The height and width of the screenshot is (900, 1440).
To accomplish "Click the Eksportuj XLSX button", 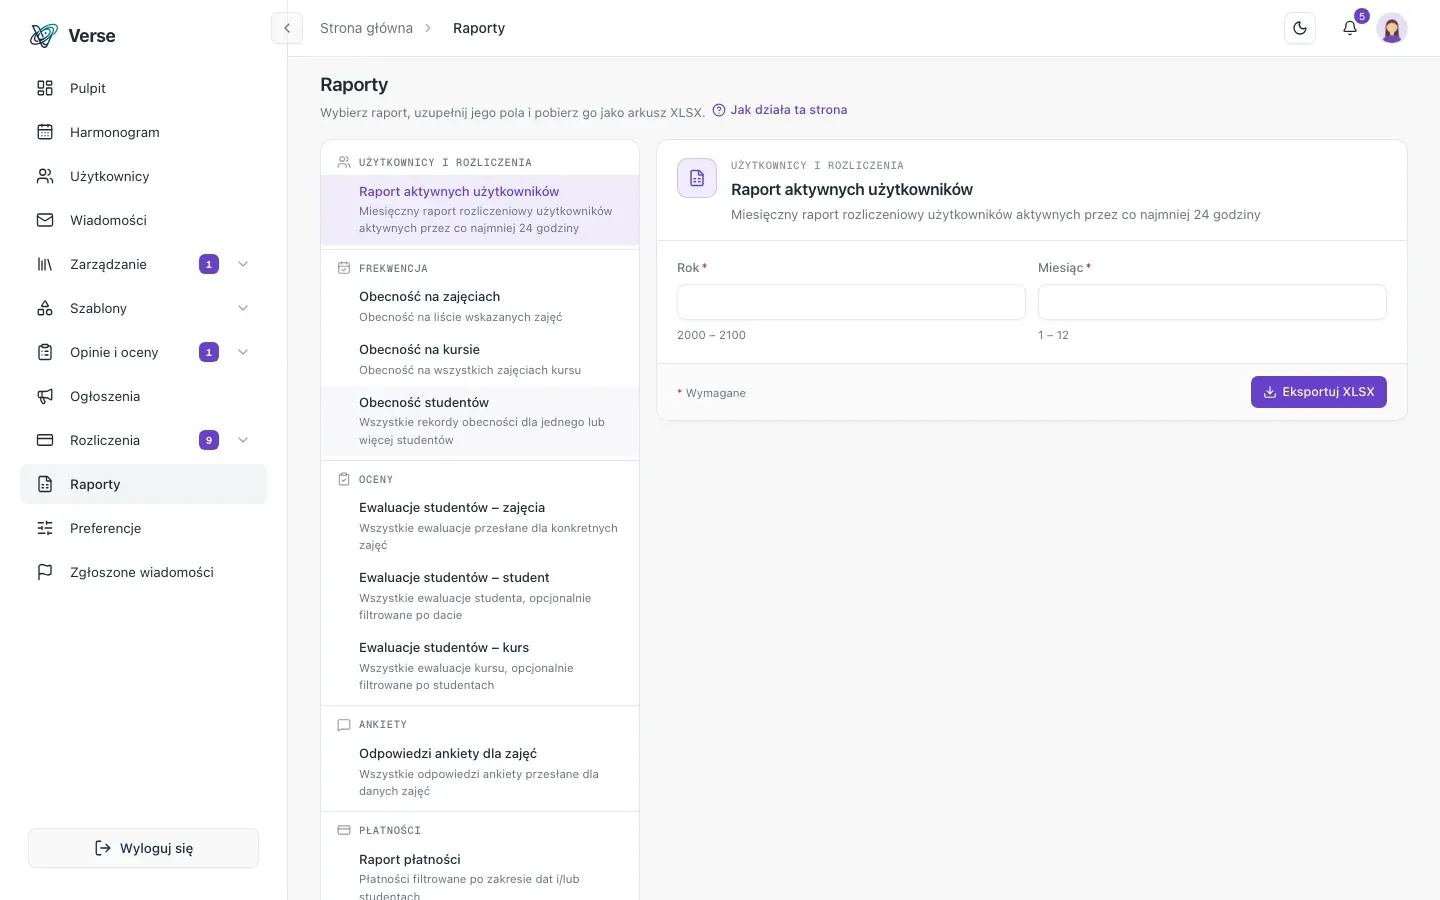I will click(1318, 392).
